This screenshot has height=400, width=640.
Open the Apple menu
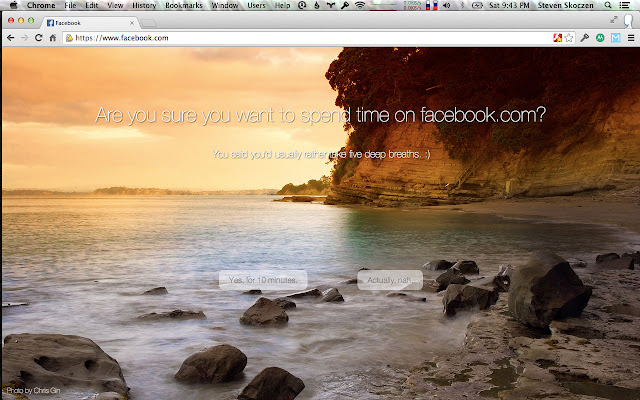tap(13, 5)
